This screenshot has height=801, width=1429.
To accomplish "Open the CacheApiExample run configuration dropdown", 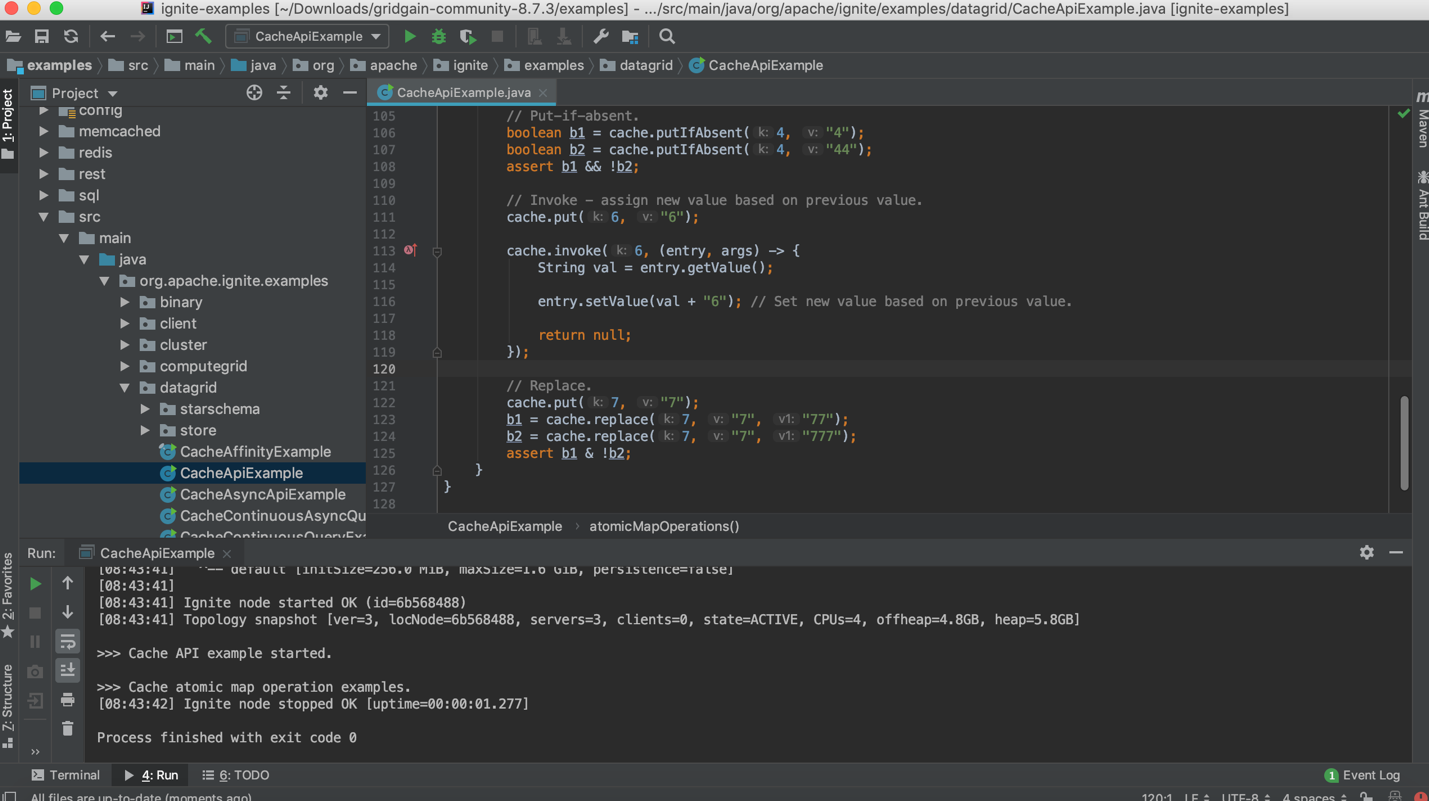I will coord(306,35).
